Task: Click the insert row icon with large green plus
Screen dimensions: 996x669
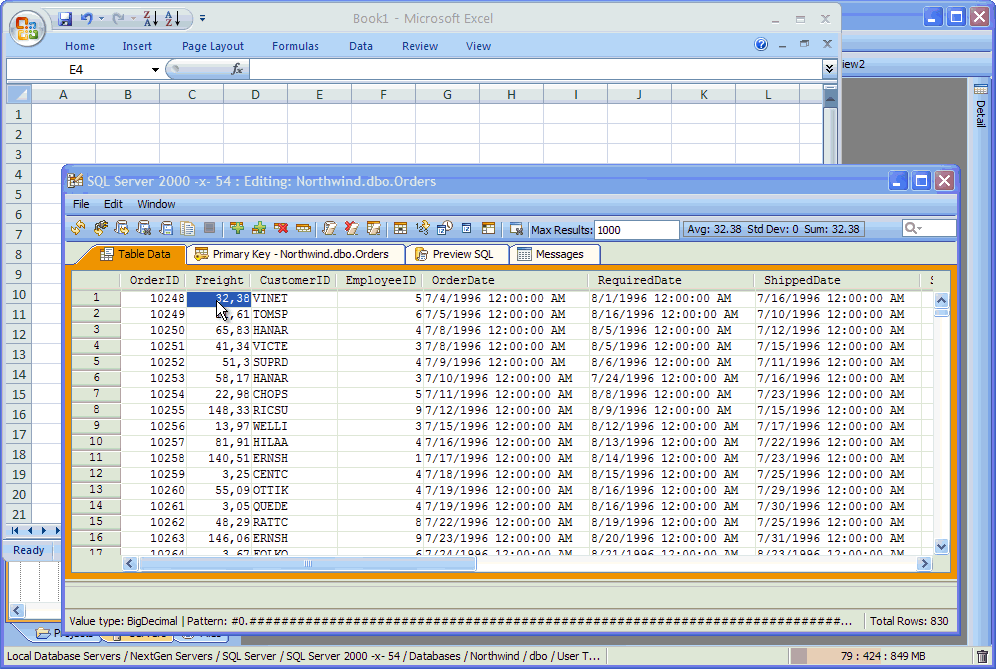Action: point(237,228)
